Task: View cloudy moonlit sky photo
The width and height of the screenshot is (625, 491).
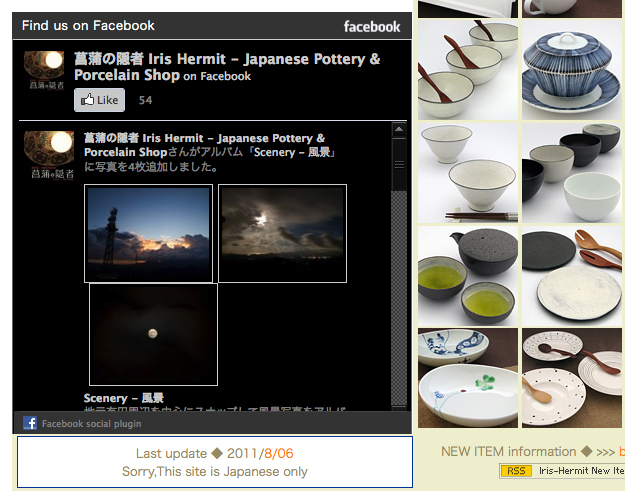Action: pos(283,234)
